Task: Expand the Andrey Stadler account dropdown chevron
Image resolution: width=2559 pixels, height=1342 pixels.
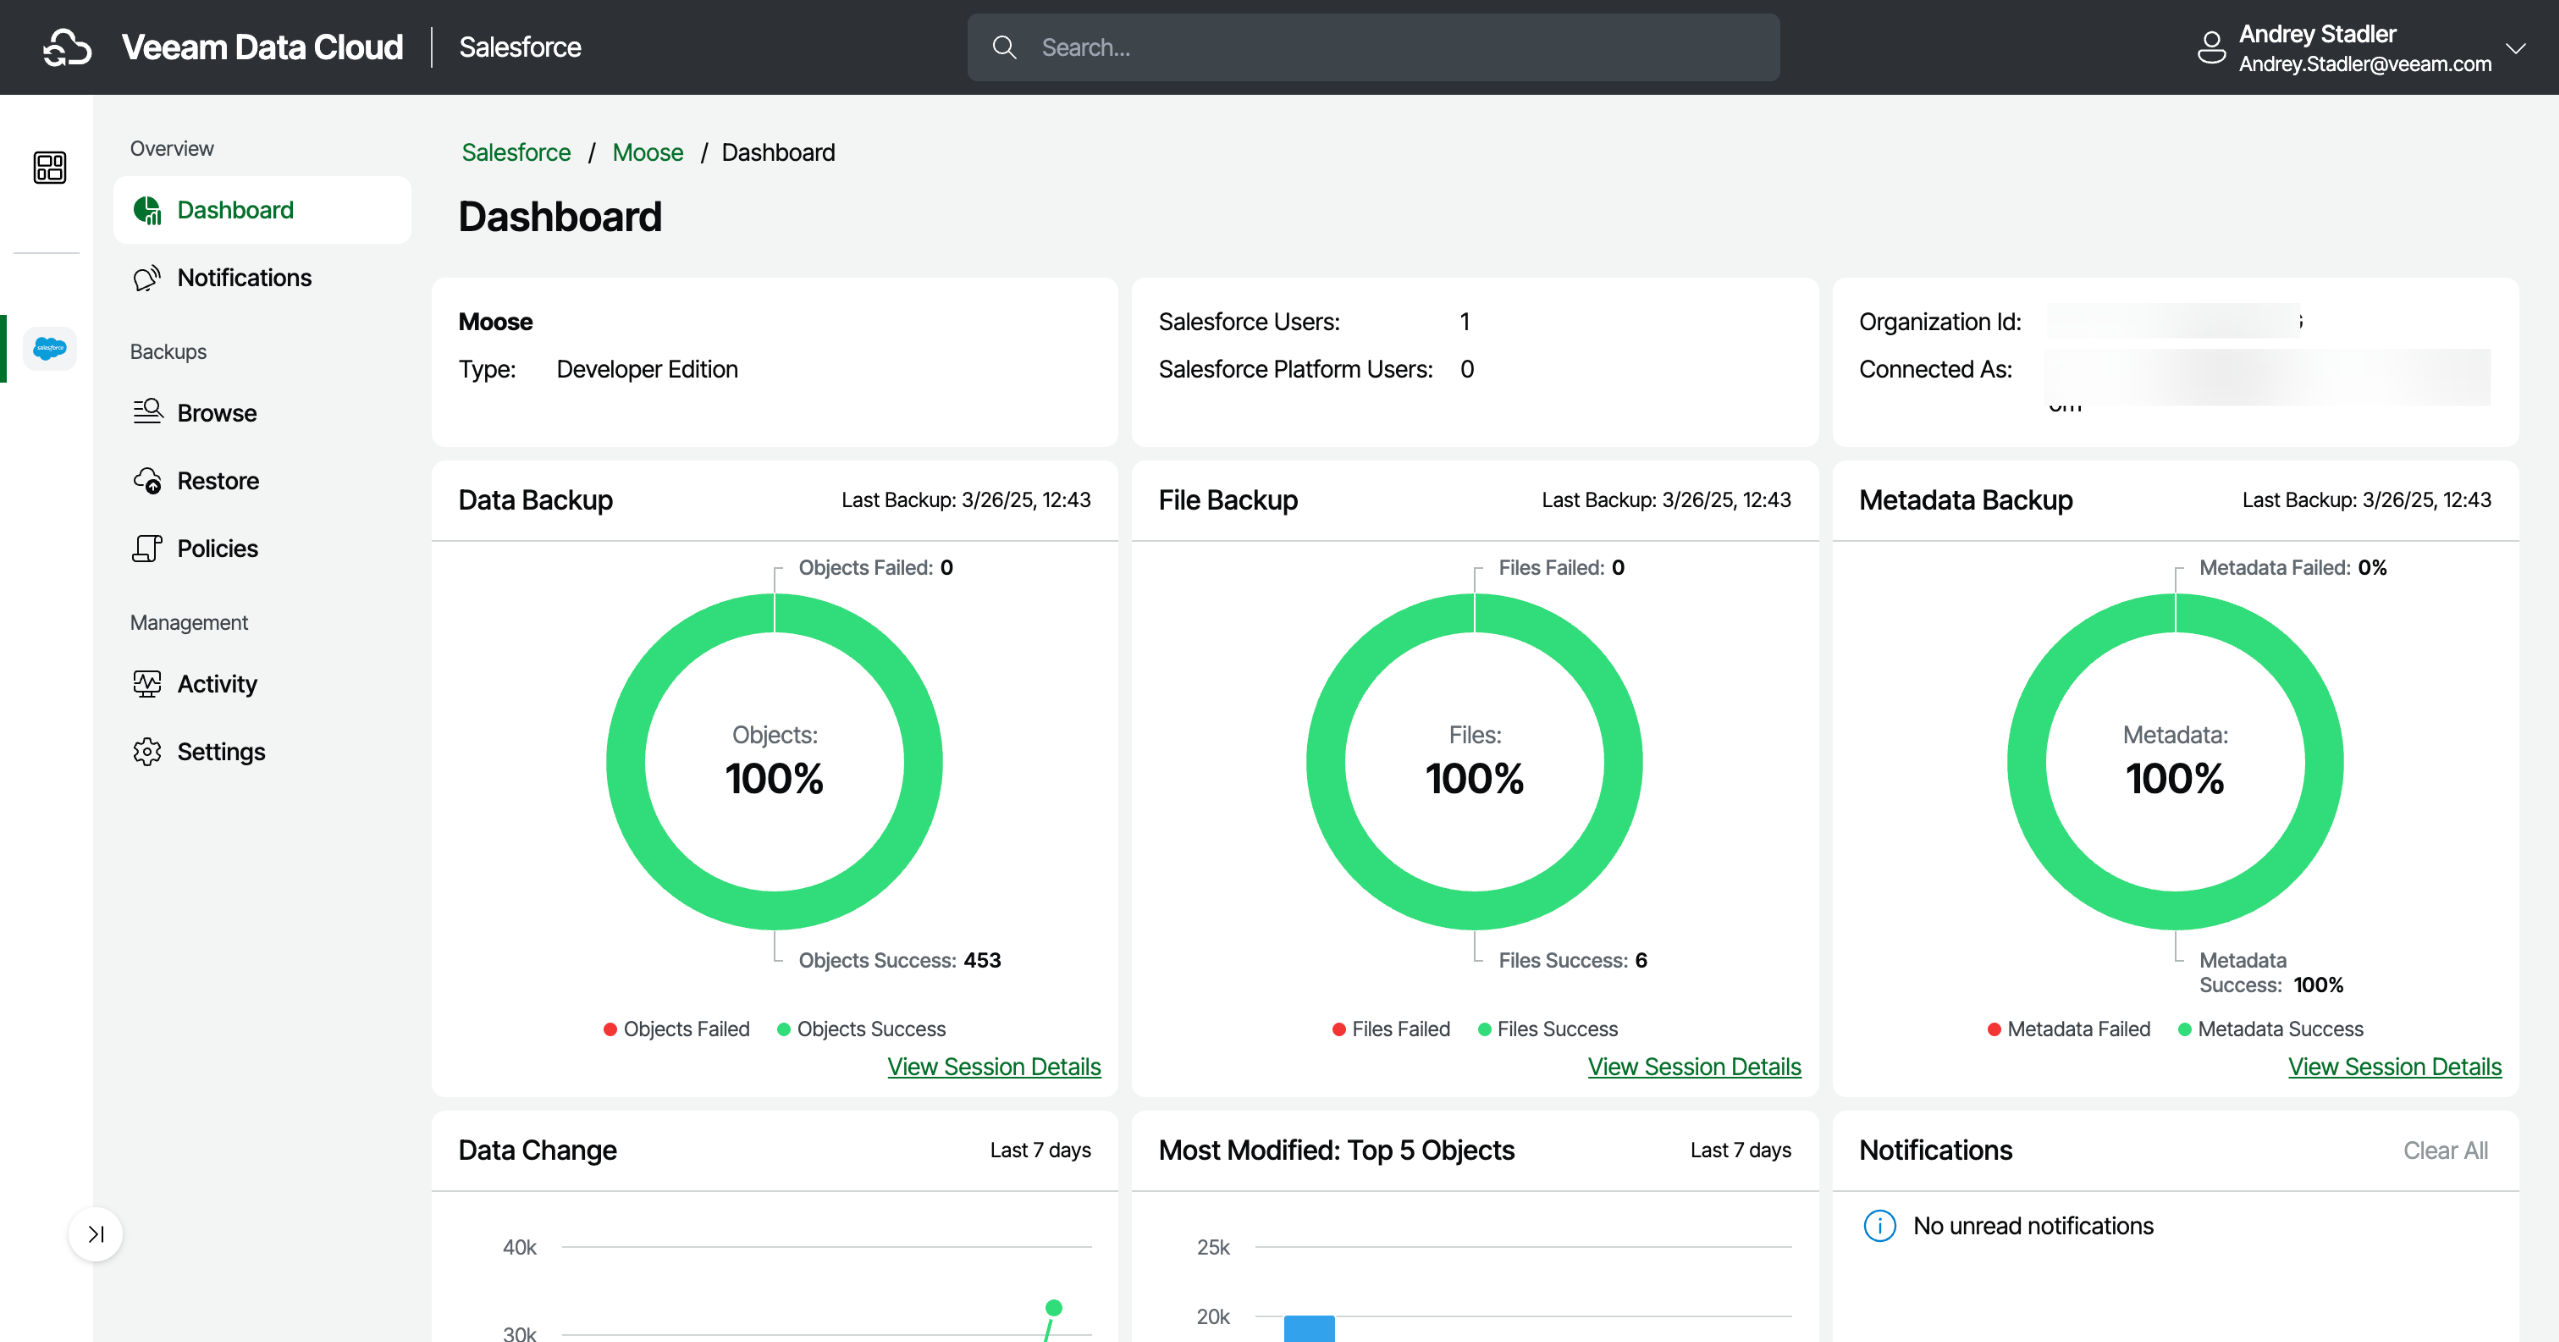Action: click(x=2516, y=48)
